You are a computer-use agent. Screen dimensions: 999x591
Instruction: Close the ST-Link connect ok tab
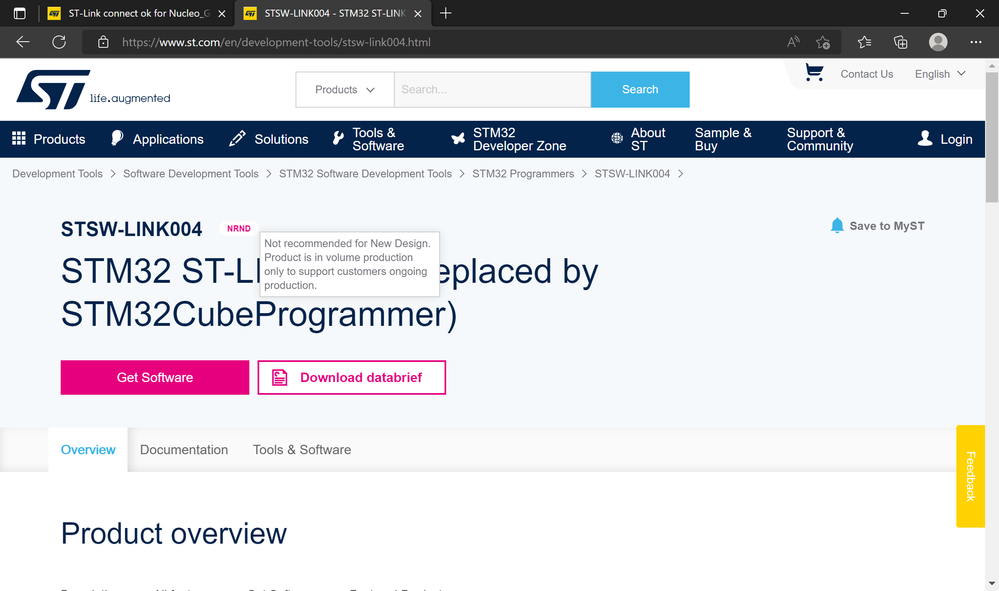point(222,13)
